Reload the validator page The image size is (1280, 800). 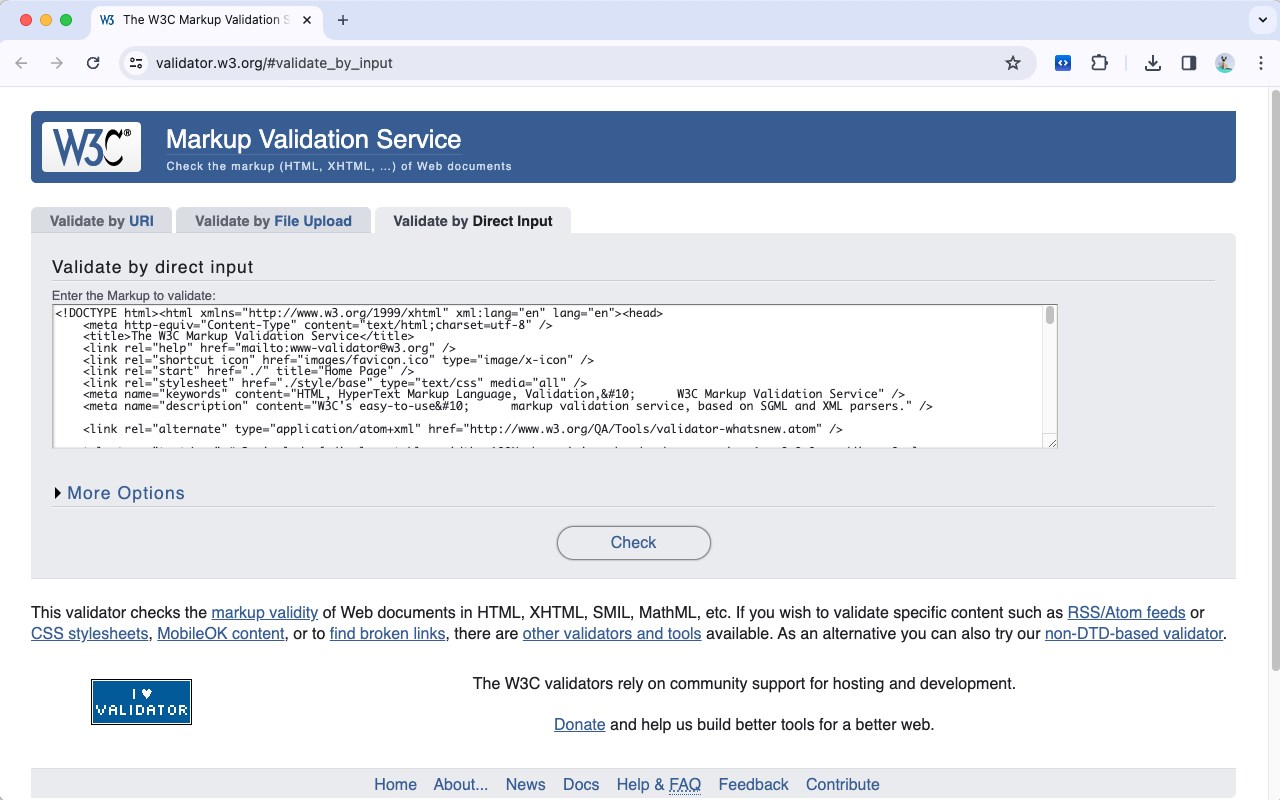click(93, 63)
